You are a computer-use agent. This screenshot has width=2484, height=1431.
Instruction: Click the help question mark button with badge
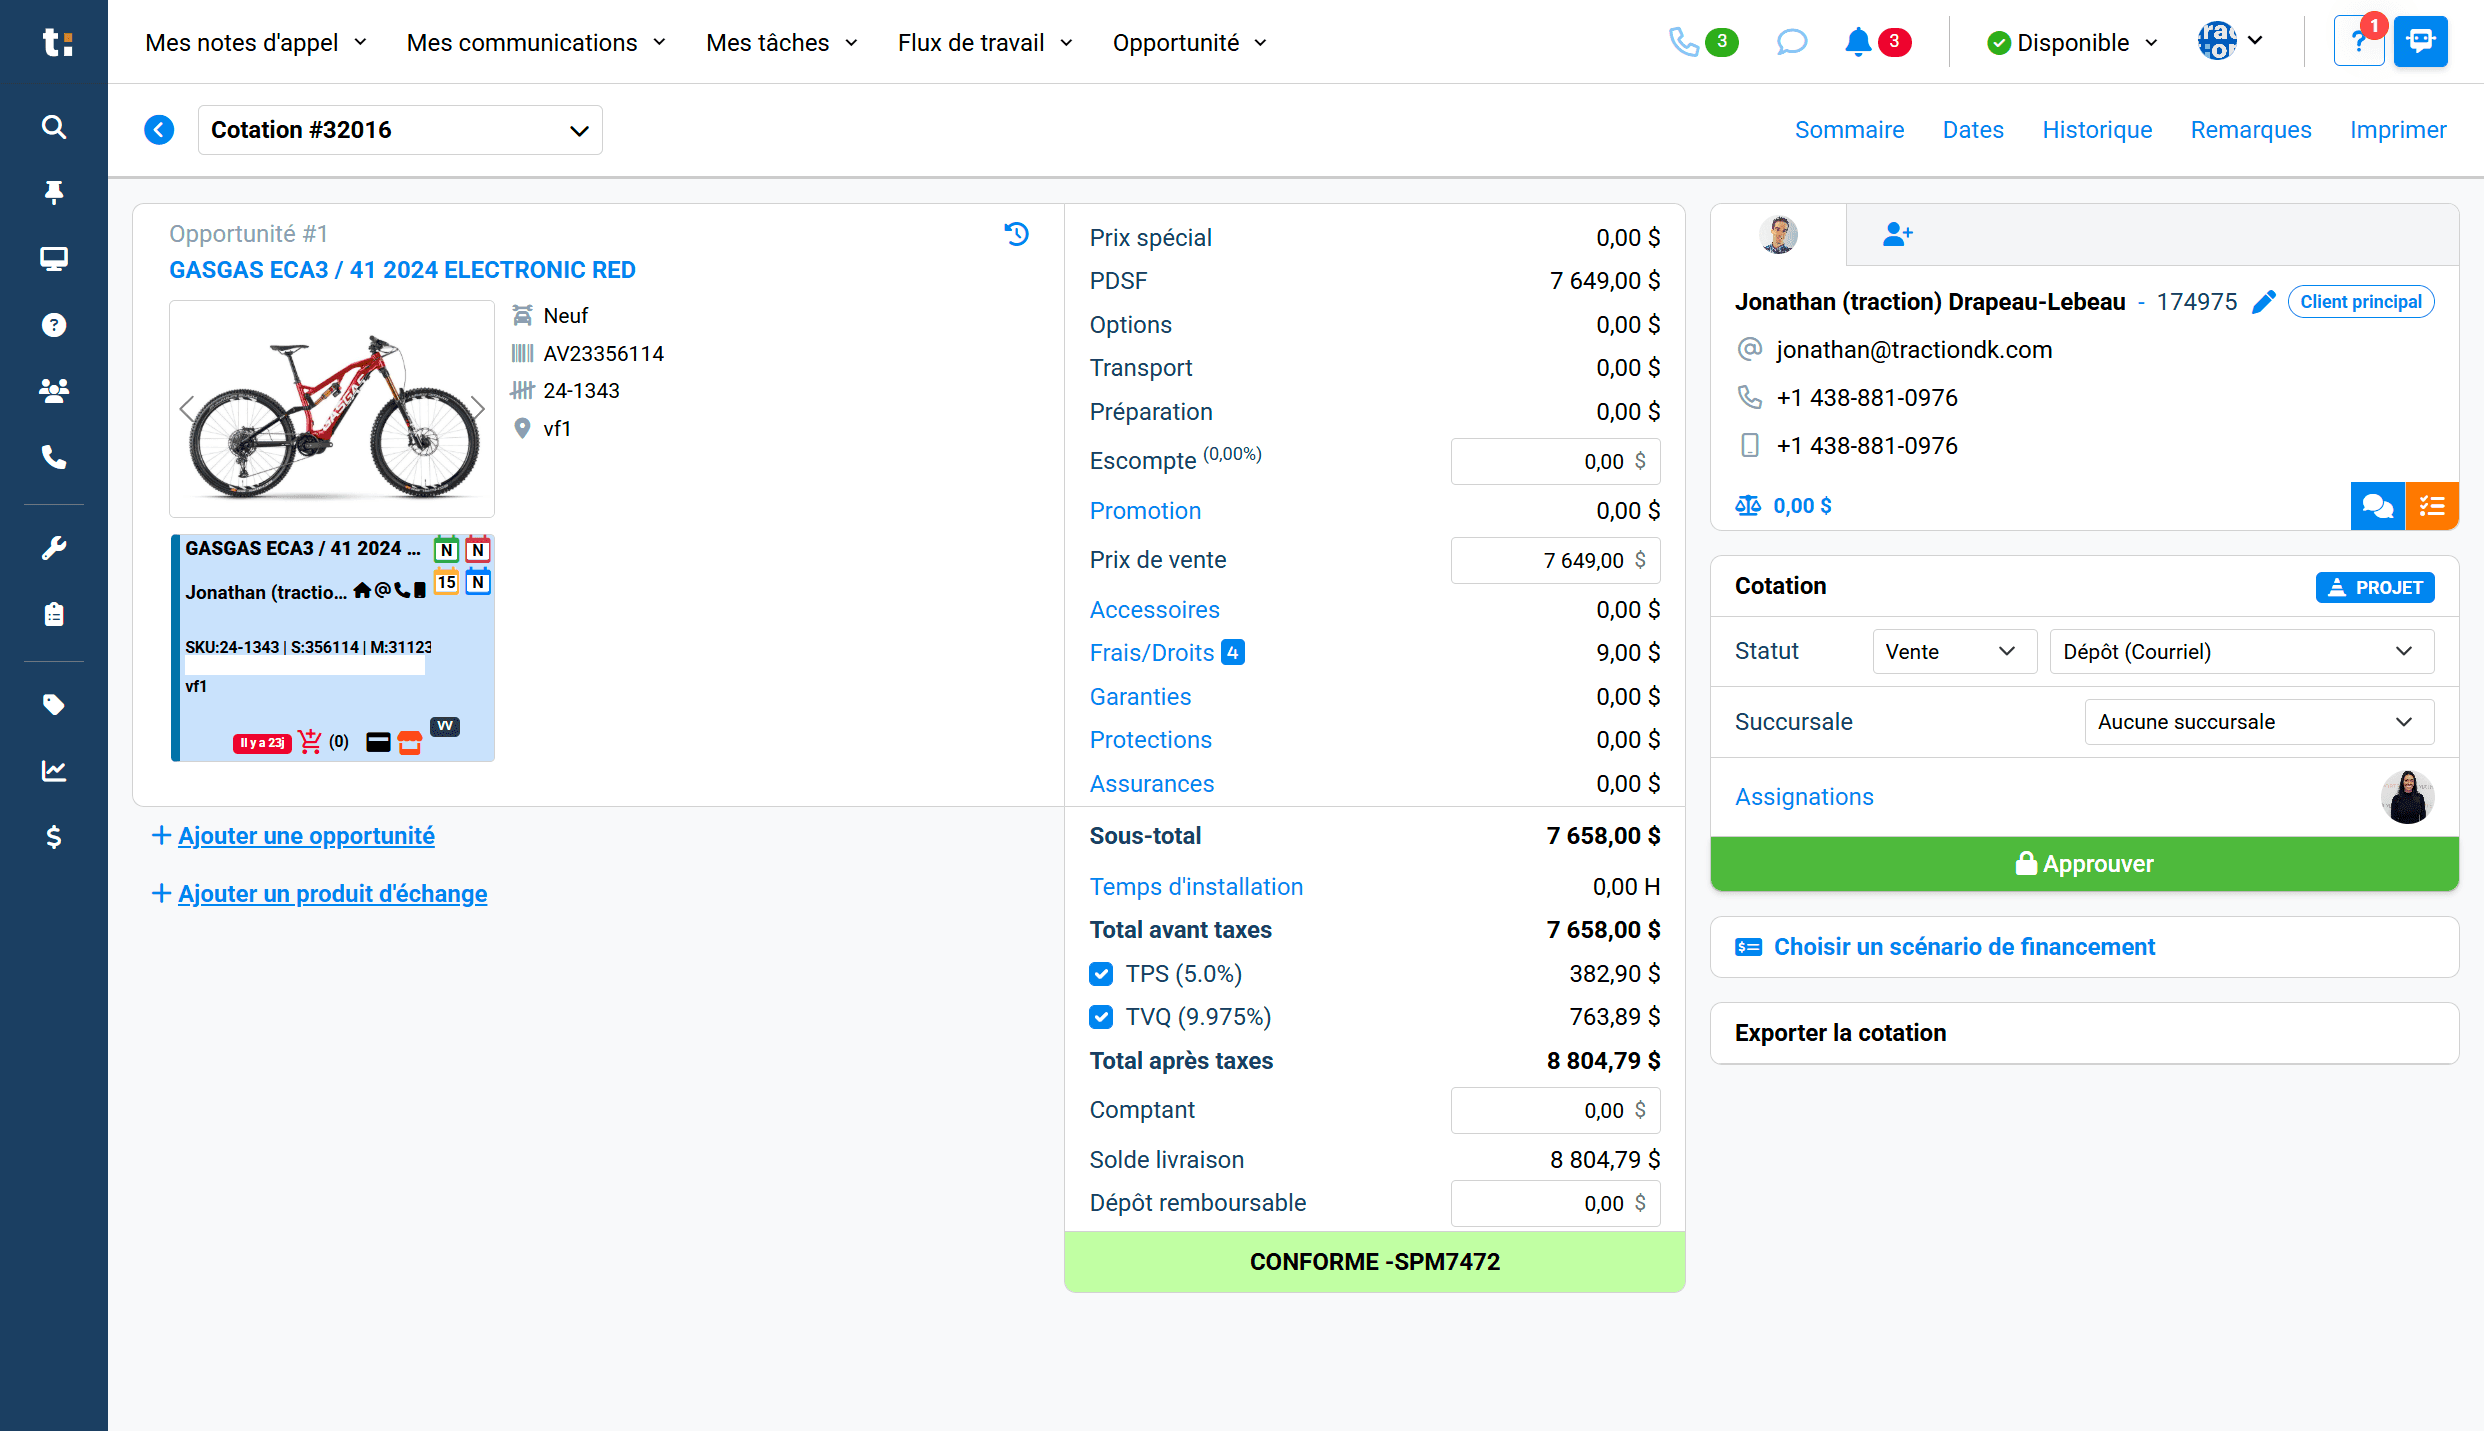(x=2359, y=41)
